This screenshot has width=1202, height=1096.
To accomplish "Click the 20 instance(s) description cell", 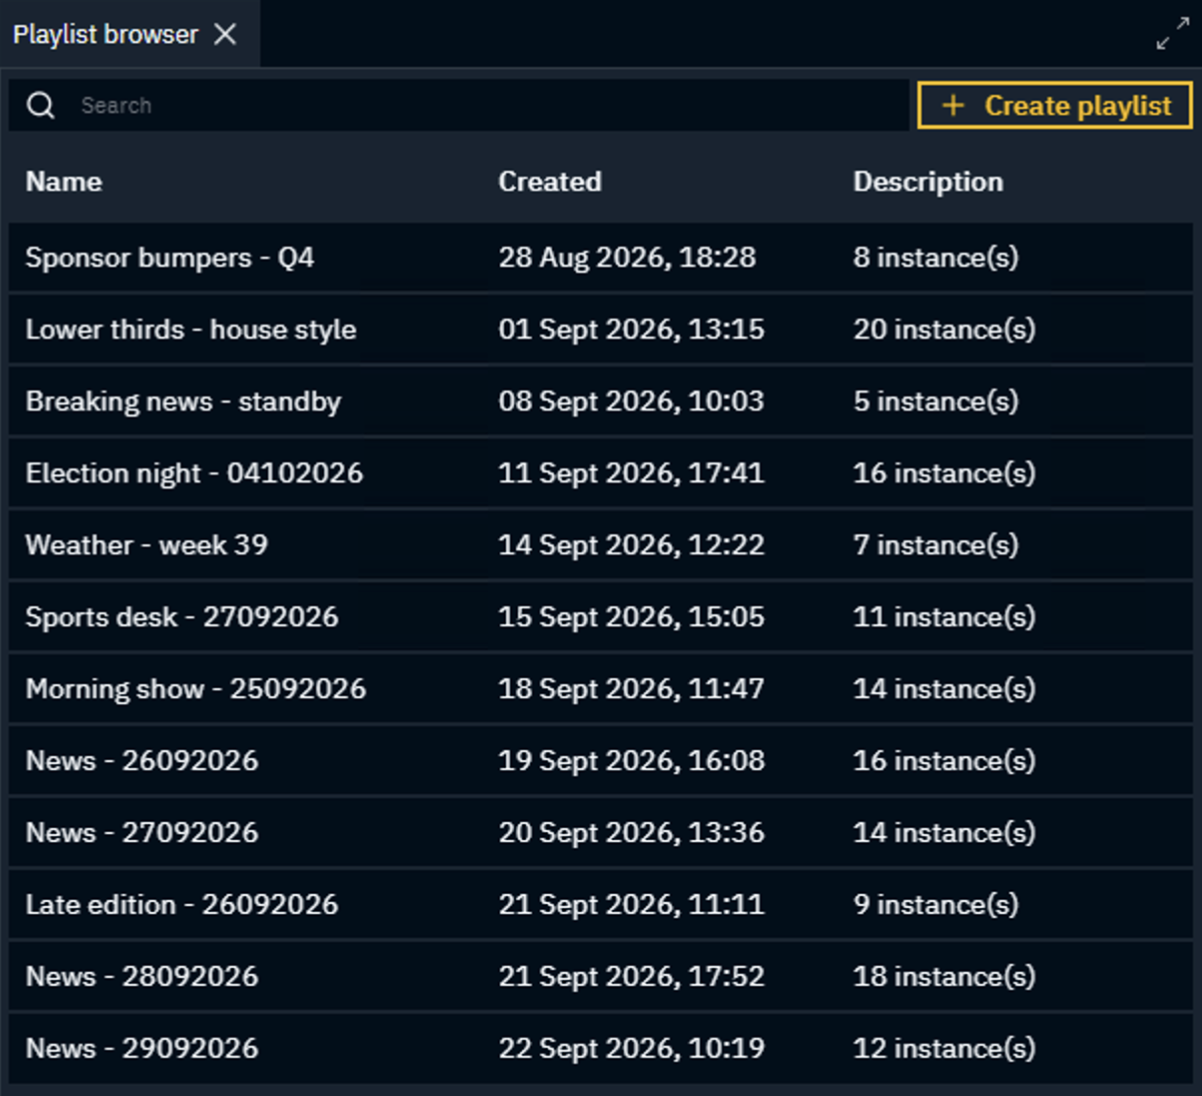I will click(944, 329).
